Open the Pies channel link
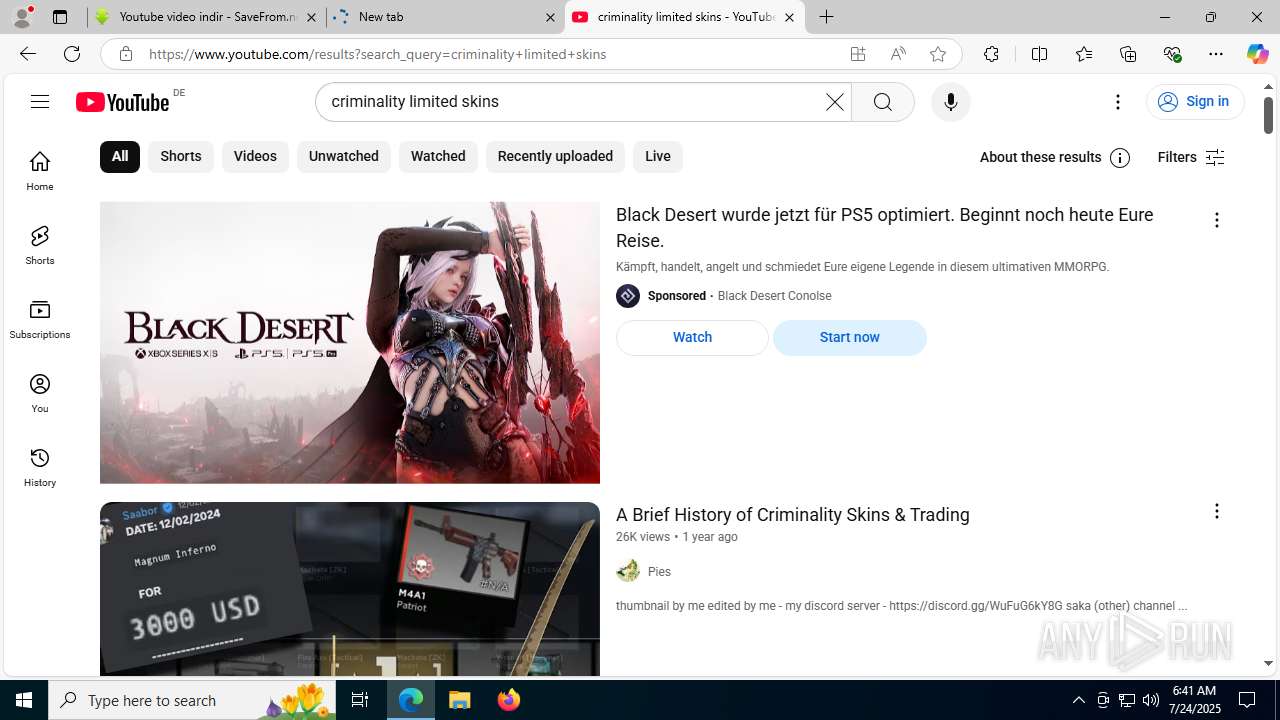The height and width of the screenshot is (720, 1280). (659, 572)
